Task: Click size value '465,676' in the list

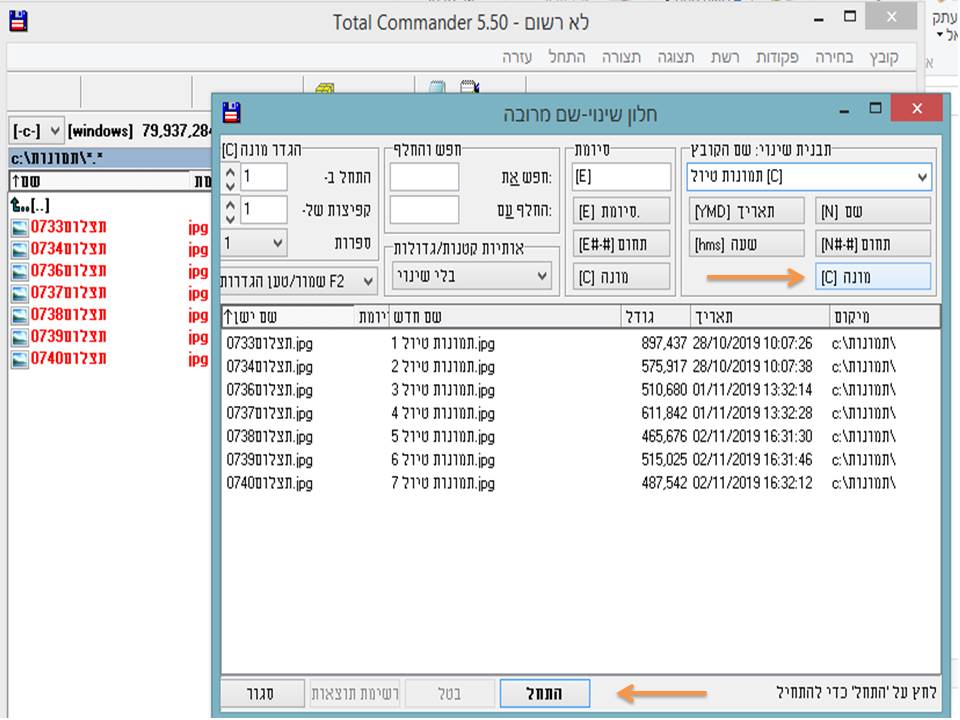Action: [x=664, y=437]
